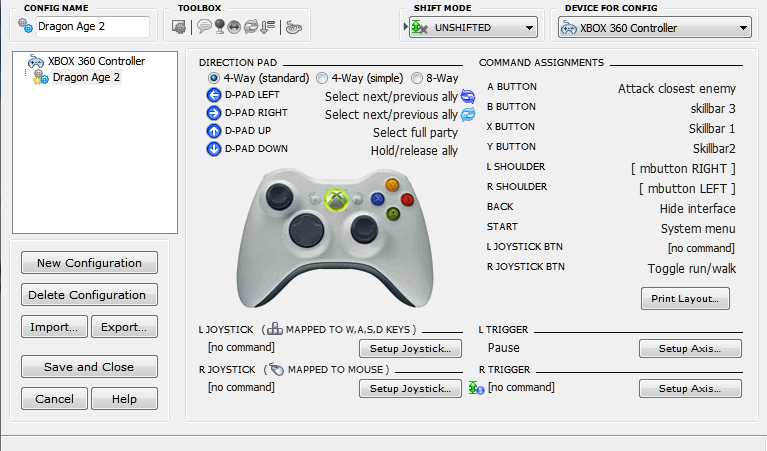
Task: Select the 4-Way (standard) radio button
Action: (x=214, y=78)
